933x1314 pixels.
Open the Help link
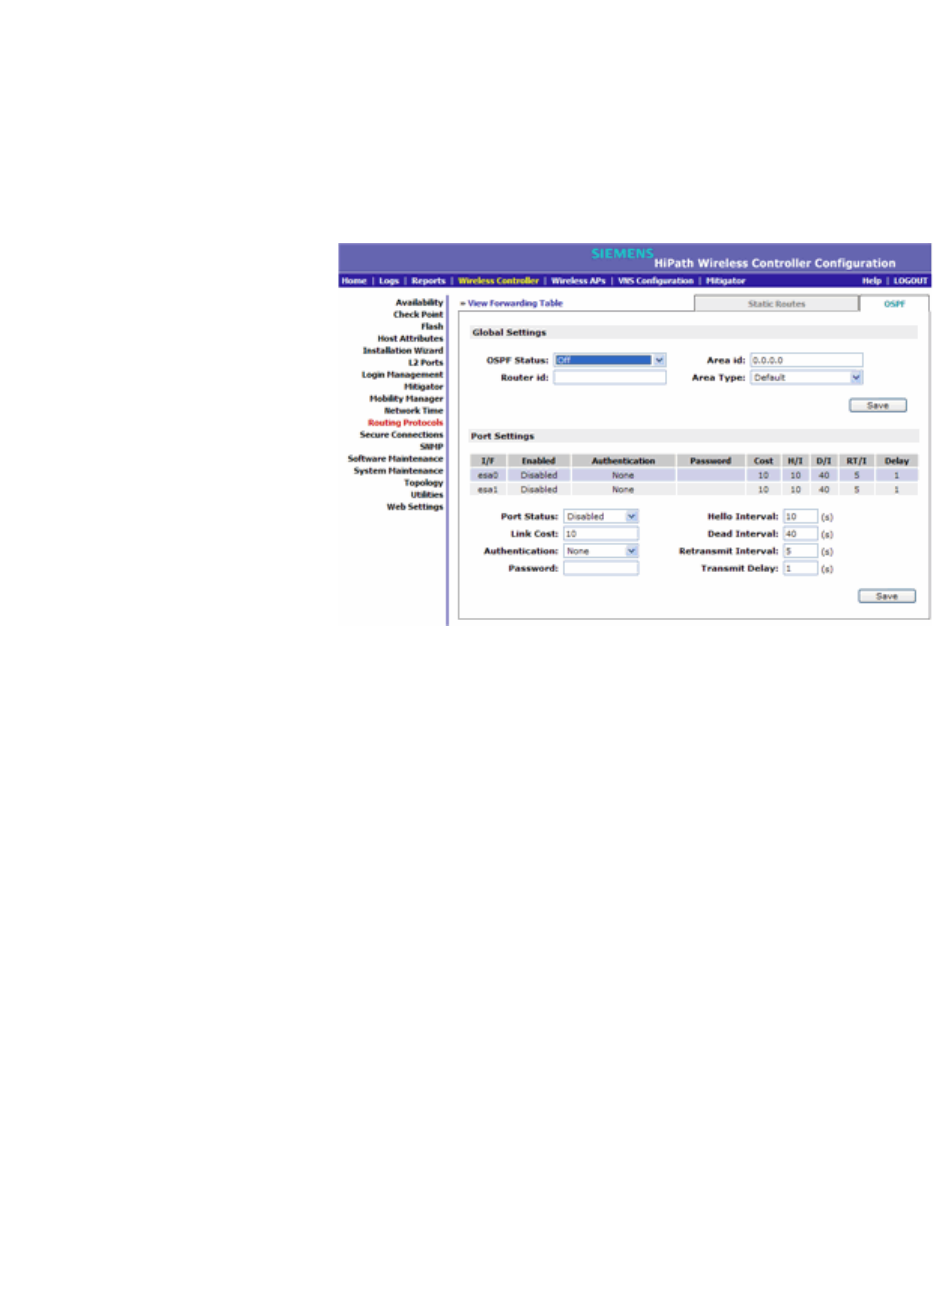click(872, 281)
